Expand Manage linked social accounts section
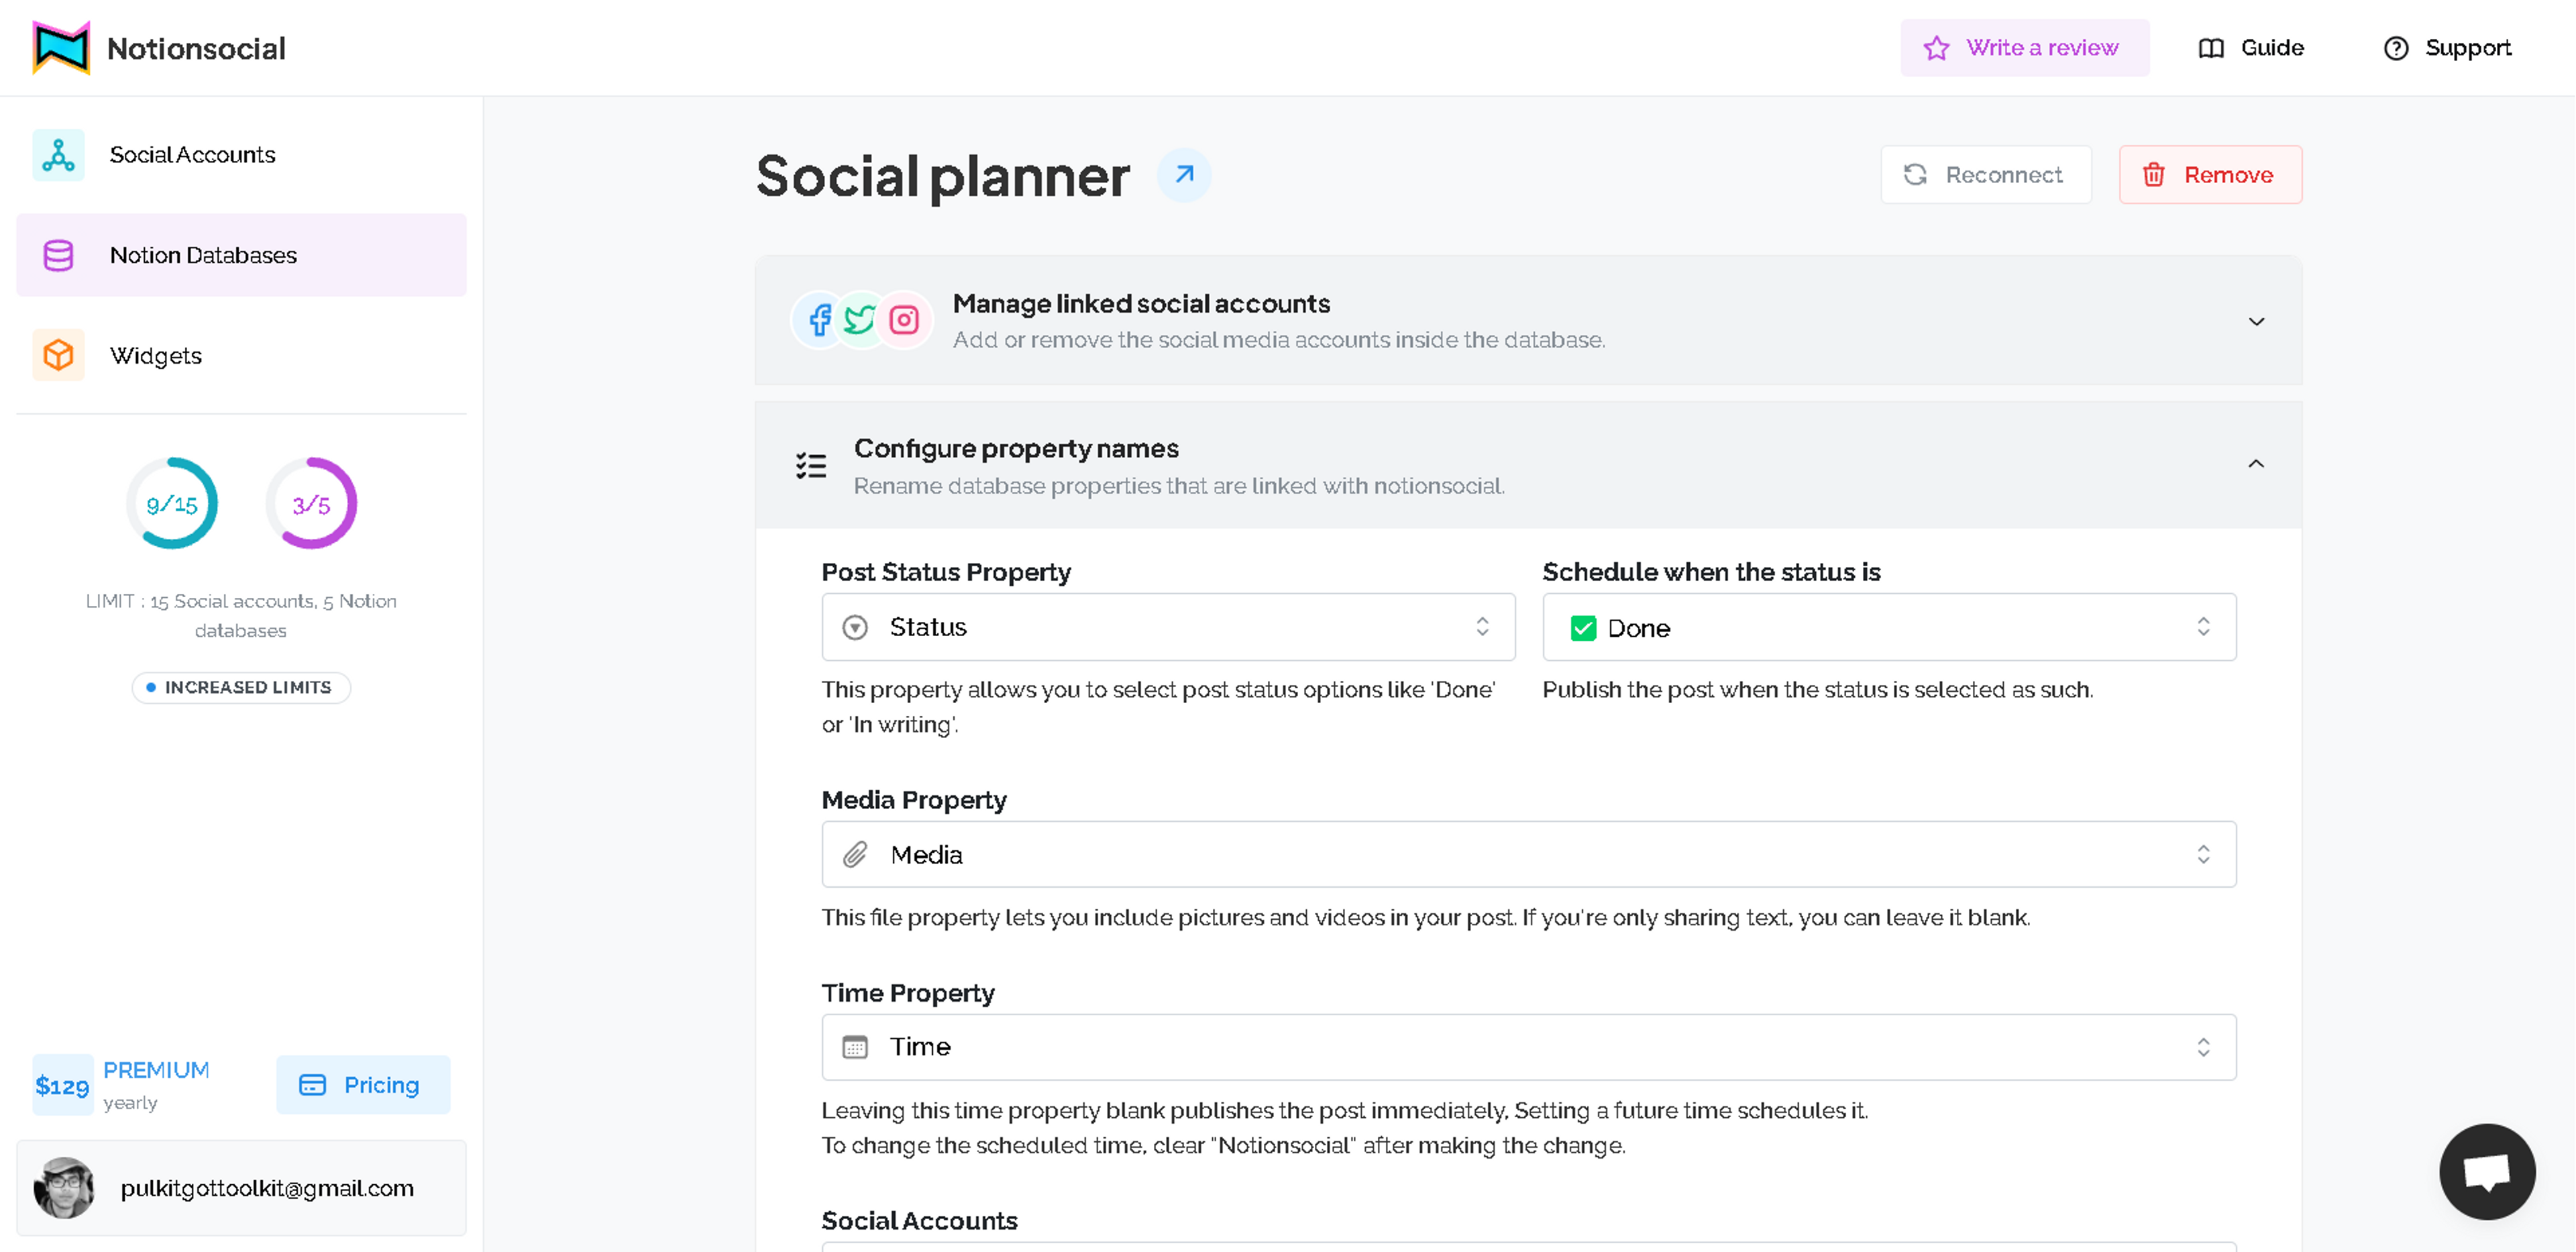 [2256, 321]
